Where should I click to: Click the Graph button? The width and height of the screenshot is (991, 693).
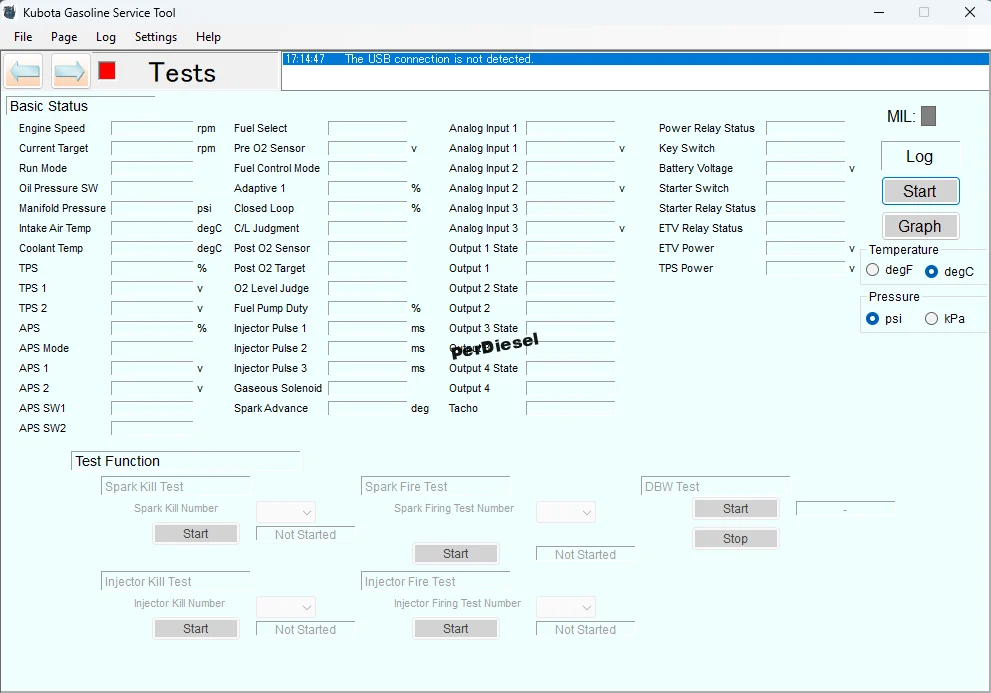[x=920, y=226]
